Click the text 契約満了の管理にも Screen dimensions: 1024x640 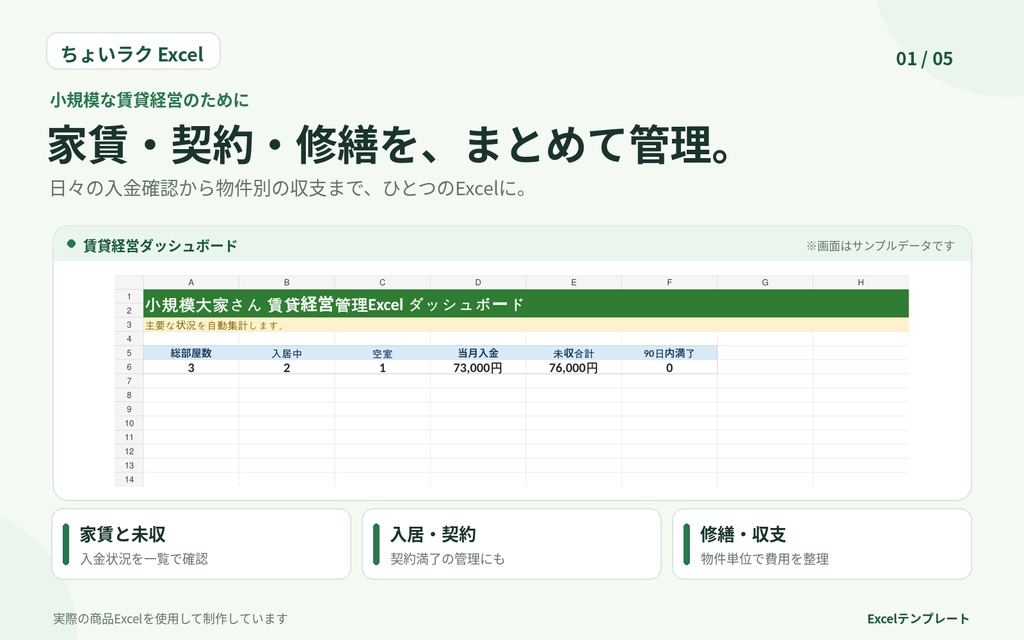click(x=447, y=558)
